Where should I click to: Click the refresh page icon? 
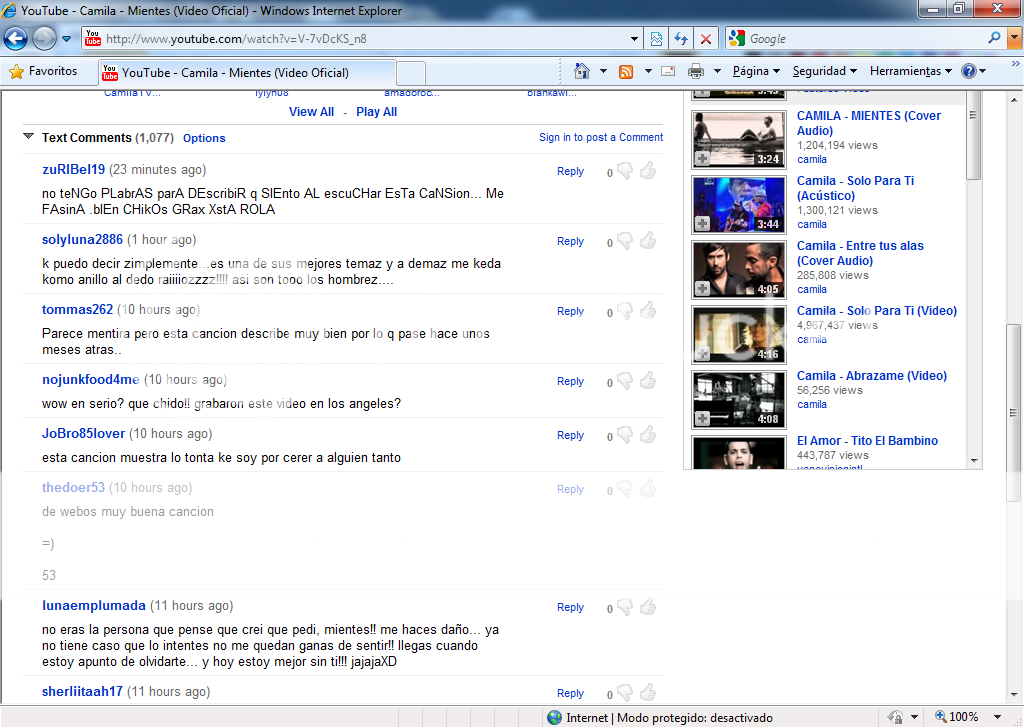click(x=681, y=39)
